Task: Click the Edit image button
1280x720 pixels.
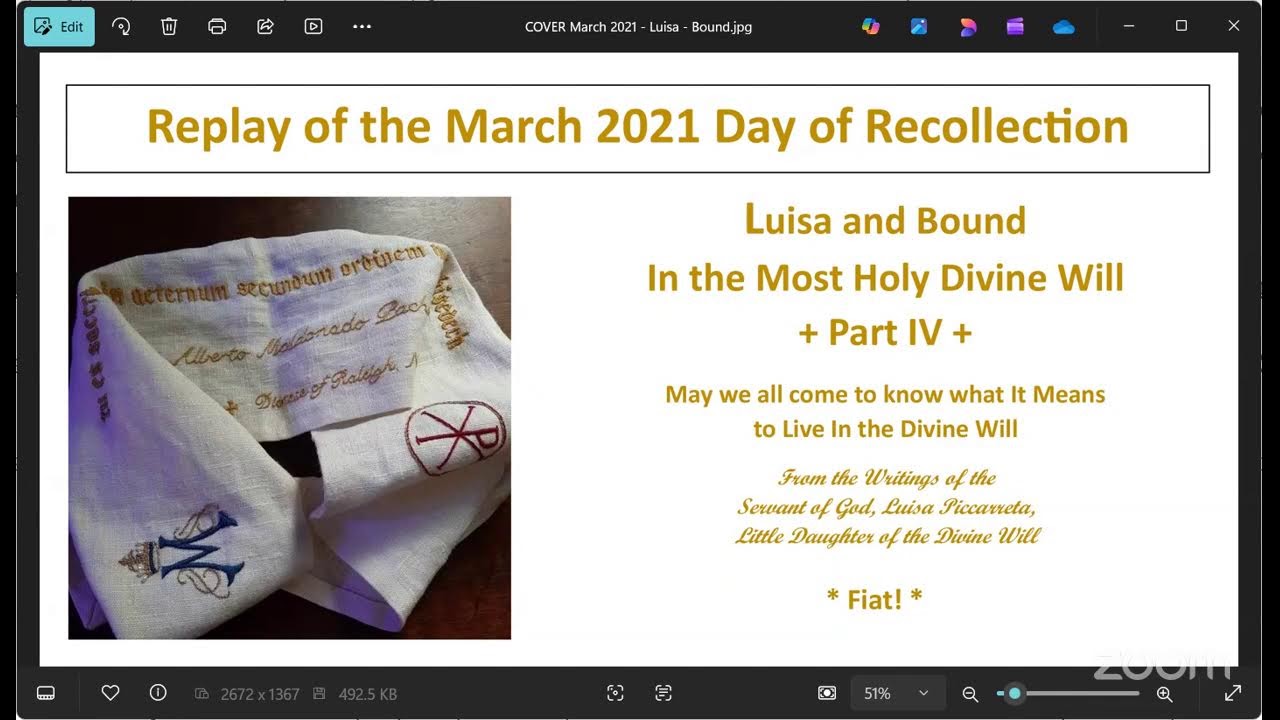Action: 59,27
